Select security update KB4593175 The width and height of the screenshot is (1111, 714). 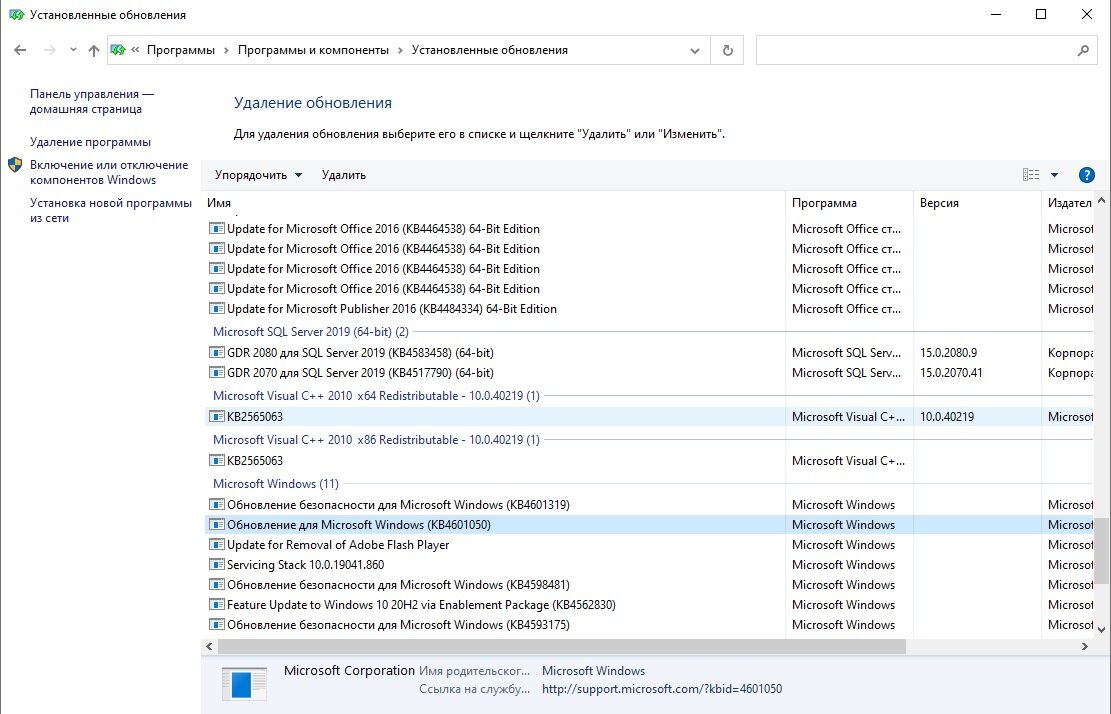coord(398,625)
